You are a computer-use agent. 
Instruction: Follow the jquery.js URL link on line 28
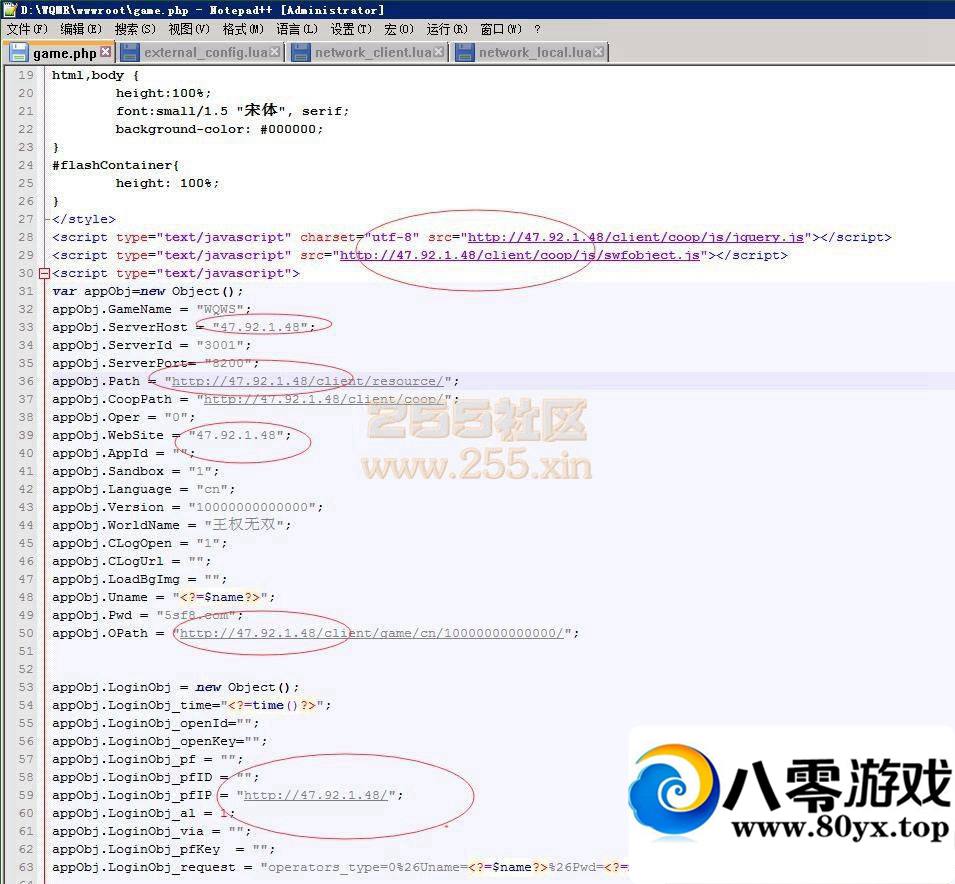pos(636,238)
